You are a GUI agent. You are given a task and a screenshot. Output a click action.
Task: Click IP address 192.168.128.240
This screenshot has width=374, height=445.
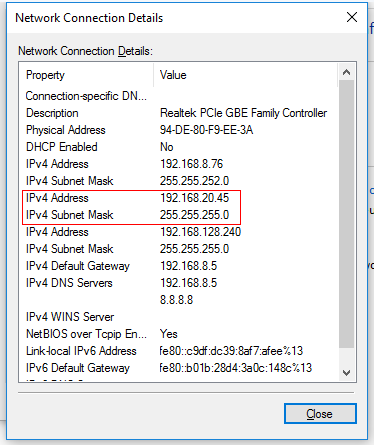200,232
